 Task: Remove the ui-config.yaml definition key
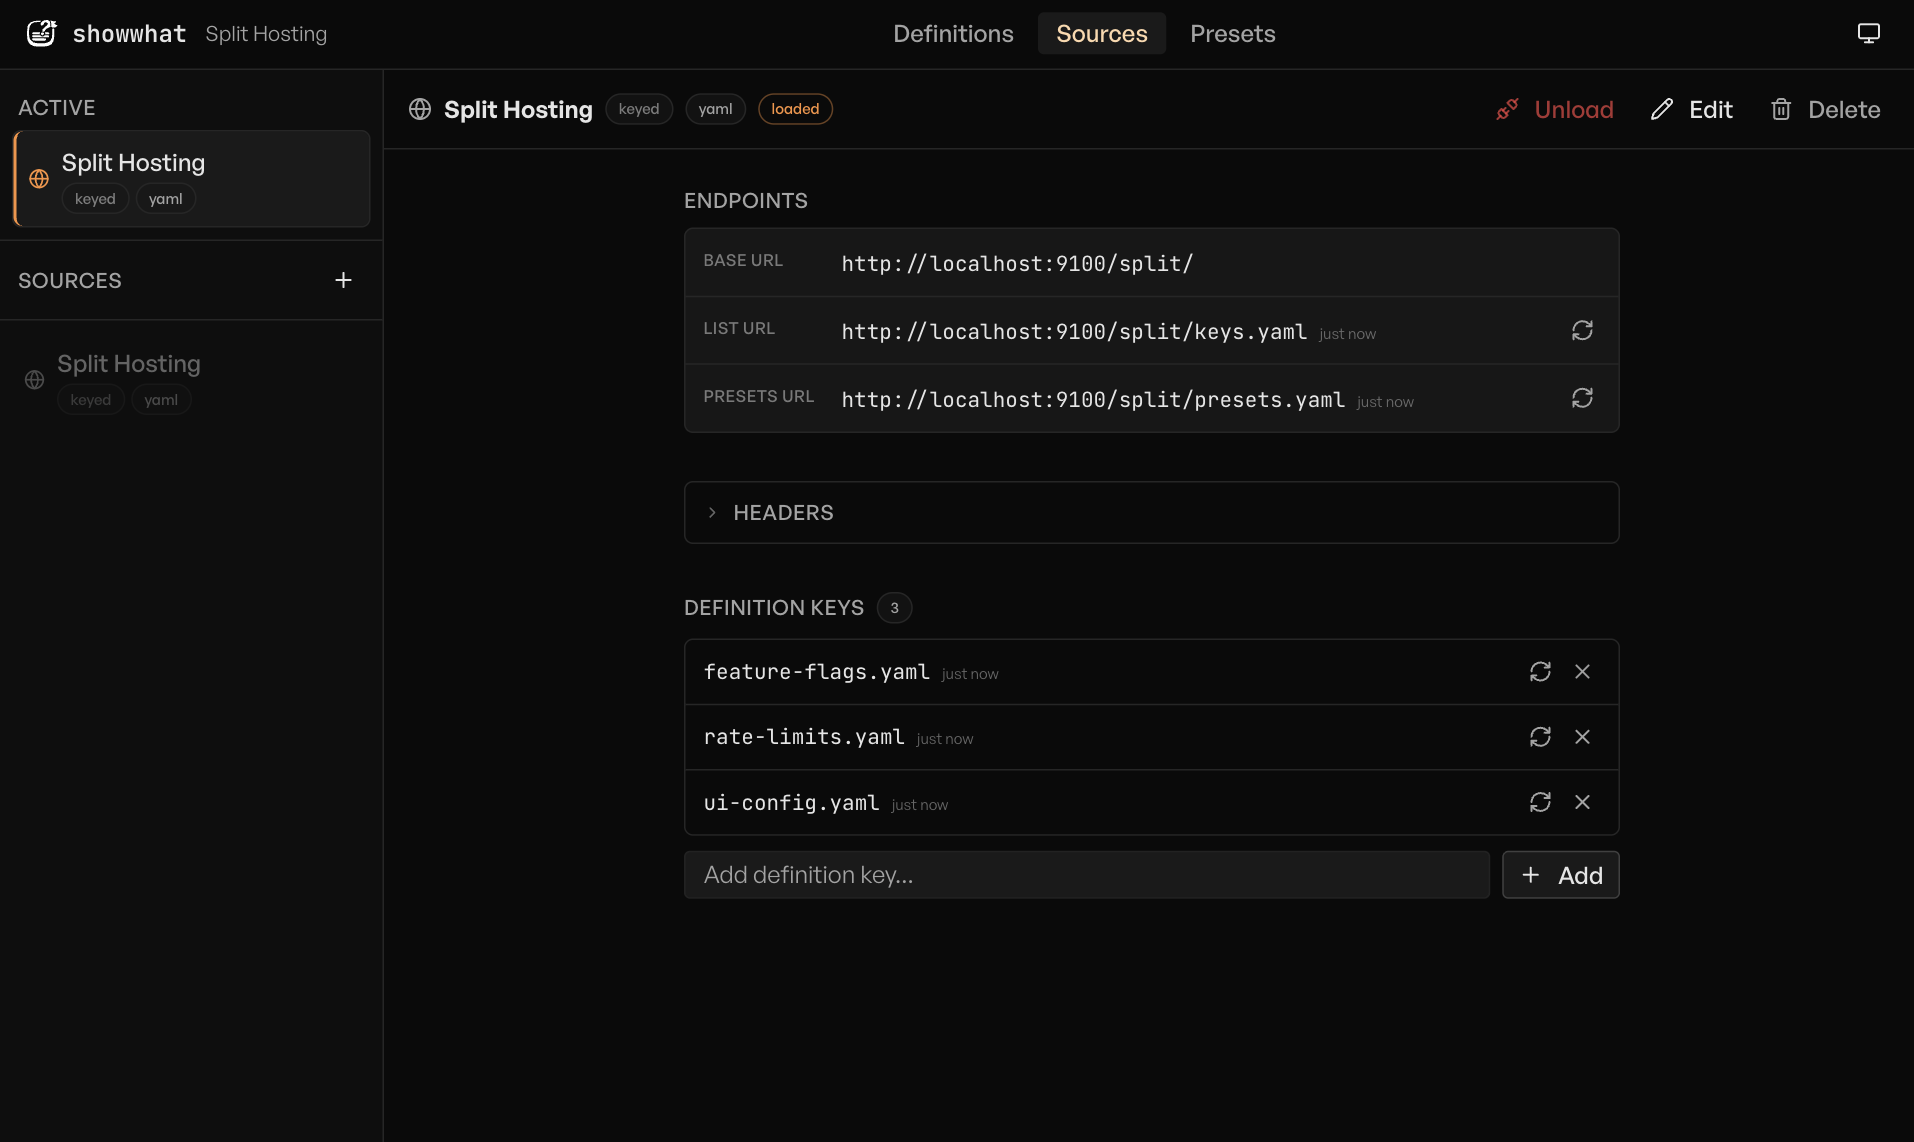tap(1583, 801)
